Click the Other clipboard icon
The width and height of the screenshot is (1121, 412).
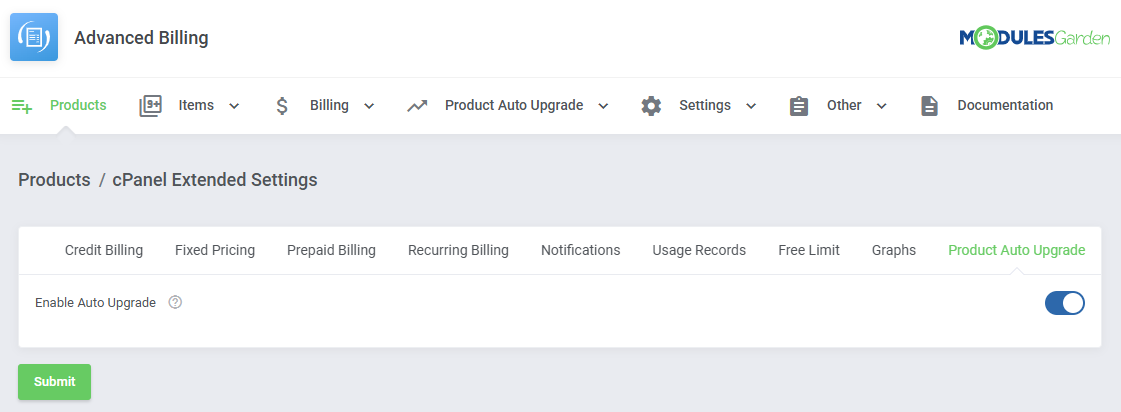[x=799, y=106]
